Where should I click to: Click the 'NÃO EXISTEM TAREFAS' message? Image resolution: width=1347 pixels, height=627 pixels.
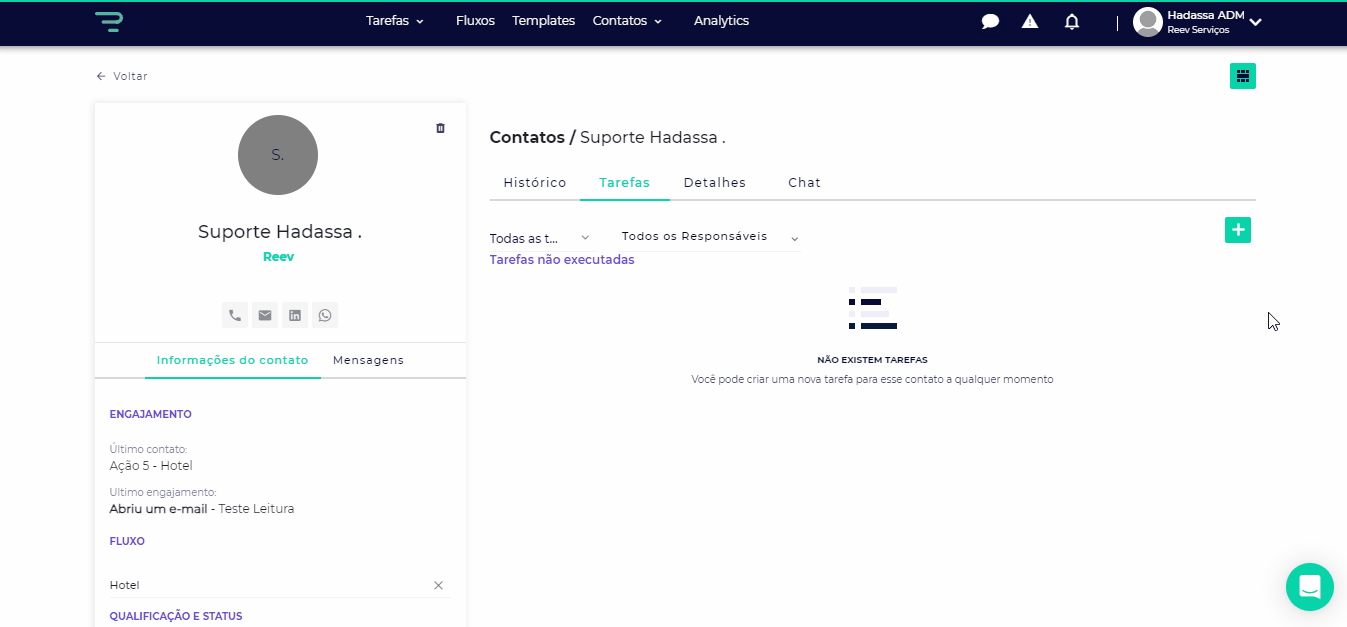[872, 360]
